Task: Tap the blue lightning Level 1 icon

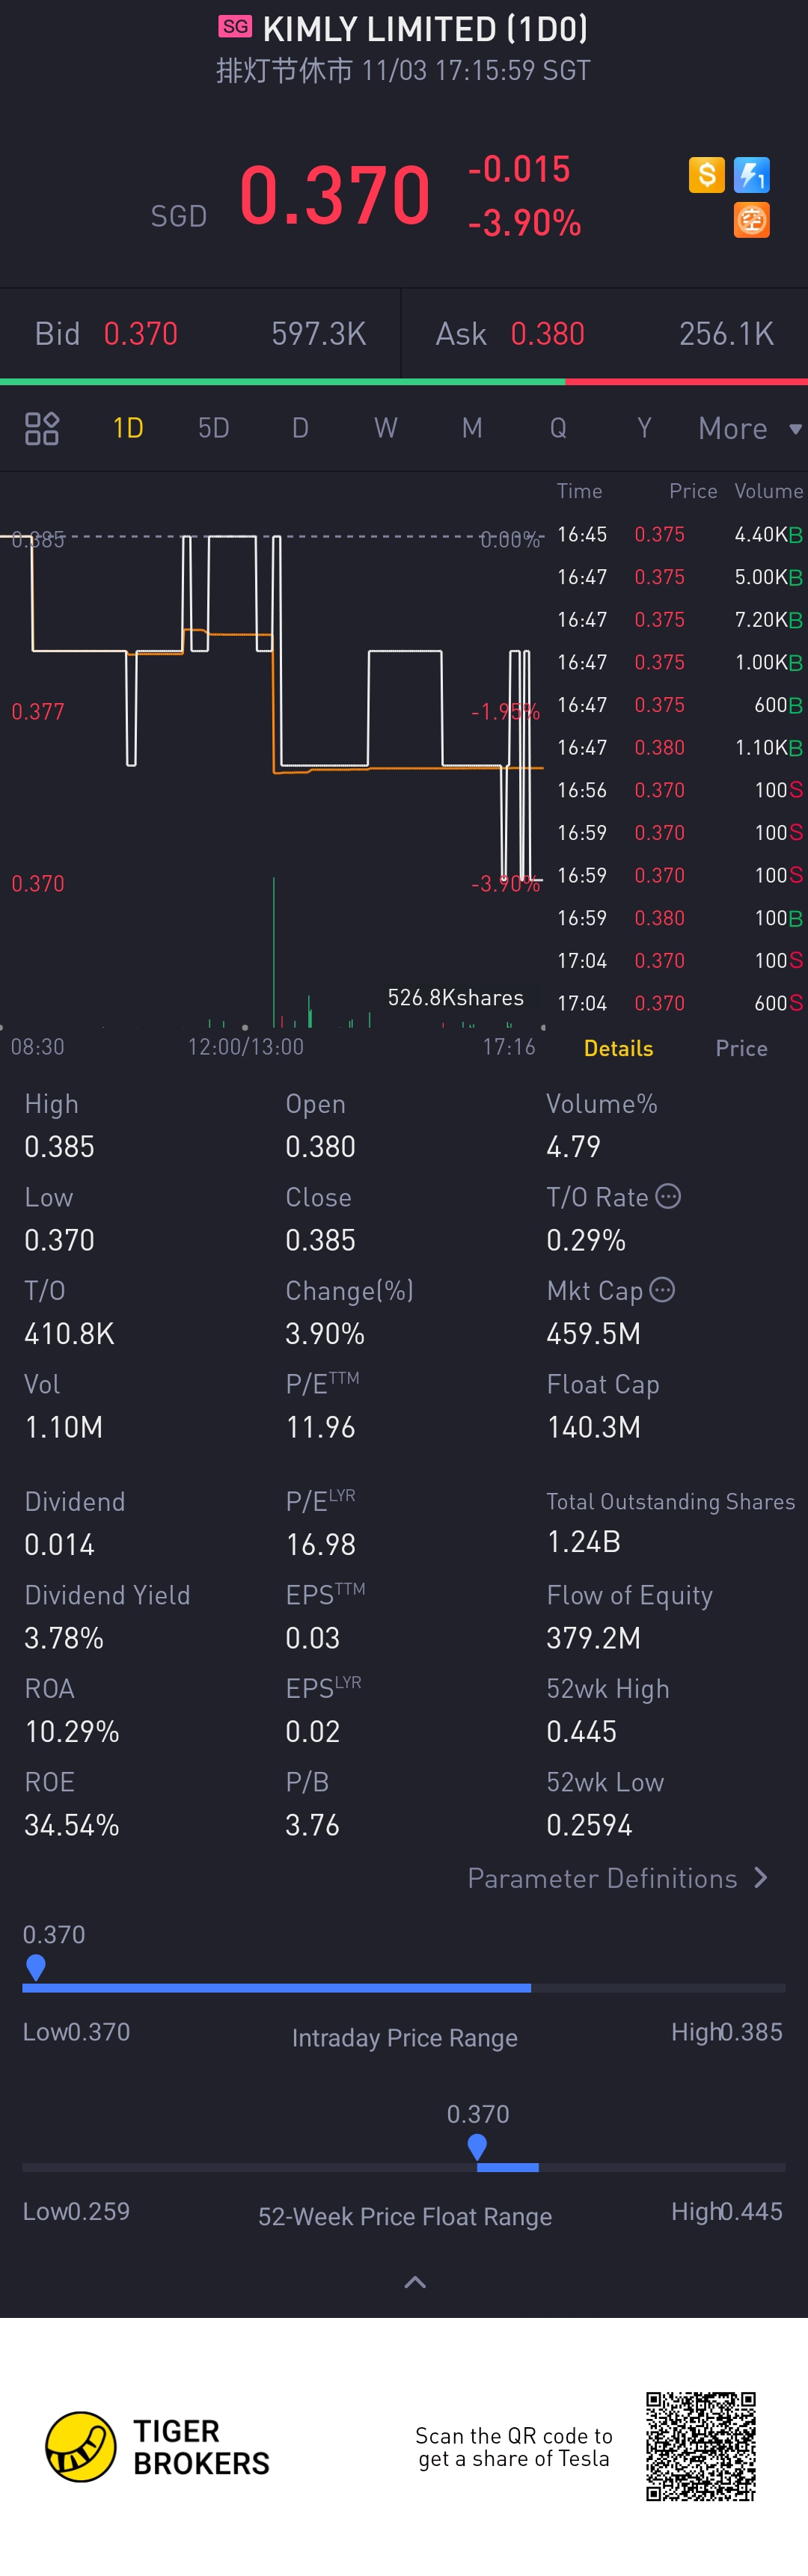Action: coord(751,175)
